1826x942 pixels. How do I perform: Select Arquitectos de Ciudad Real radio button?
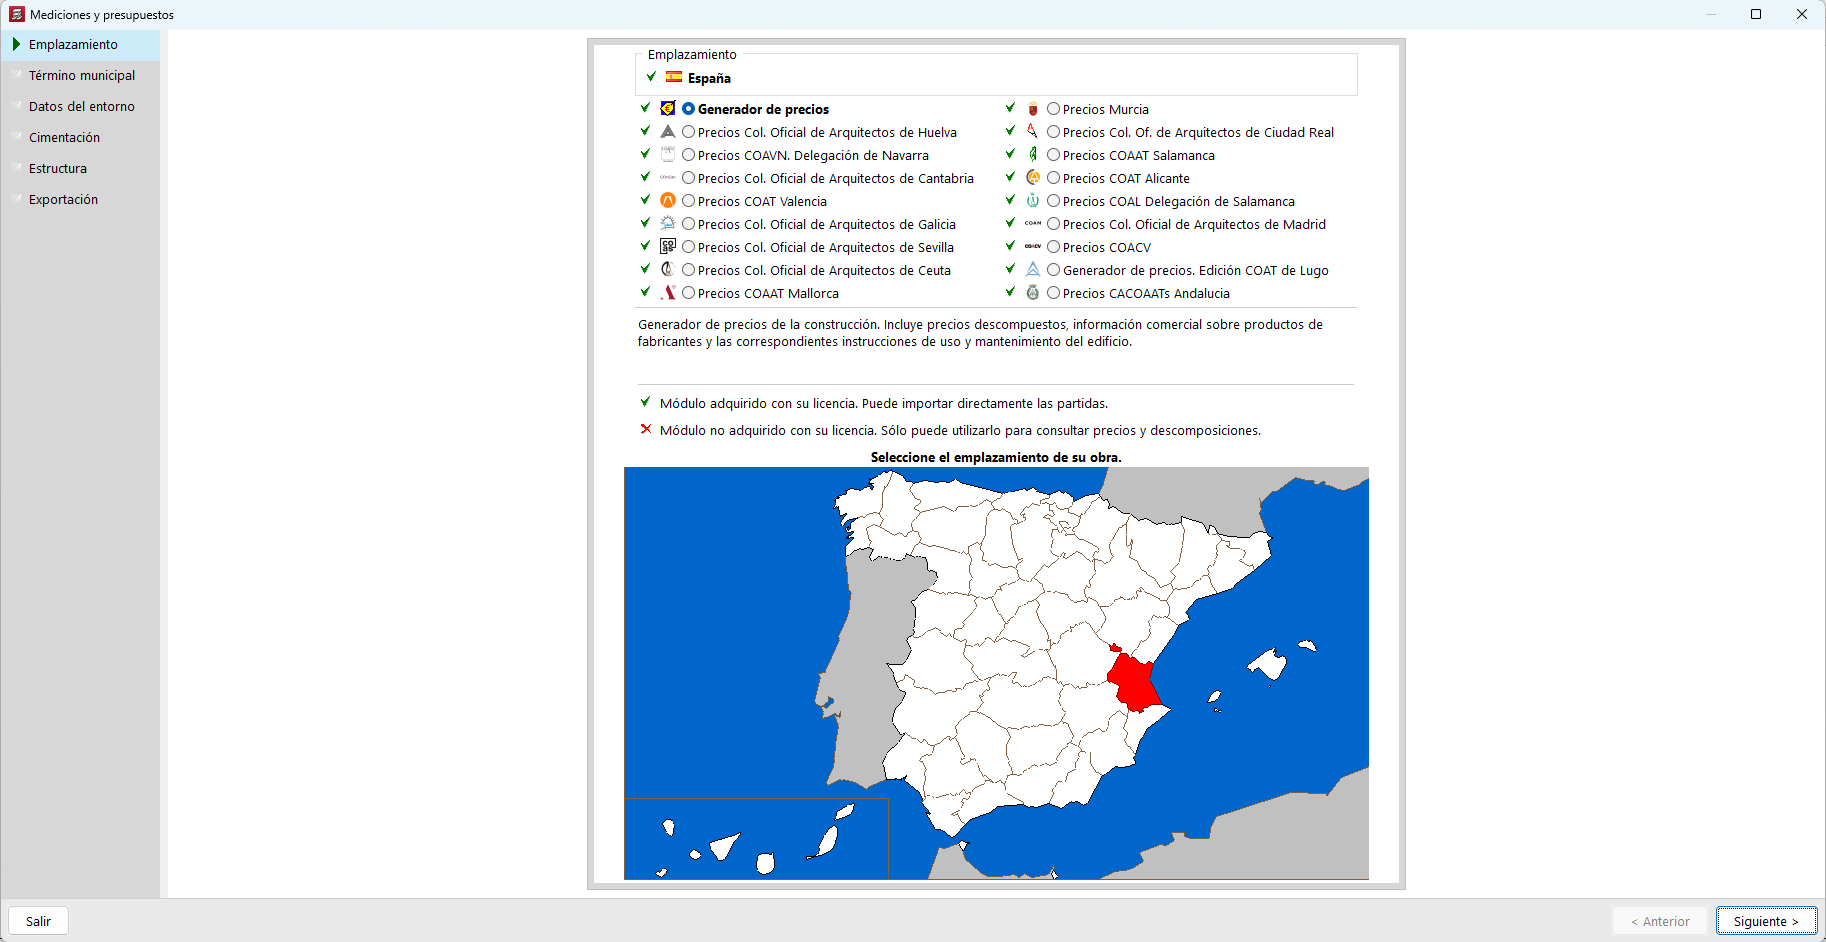click(1053, 132)
